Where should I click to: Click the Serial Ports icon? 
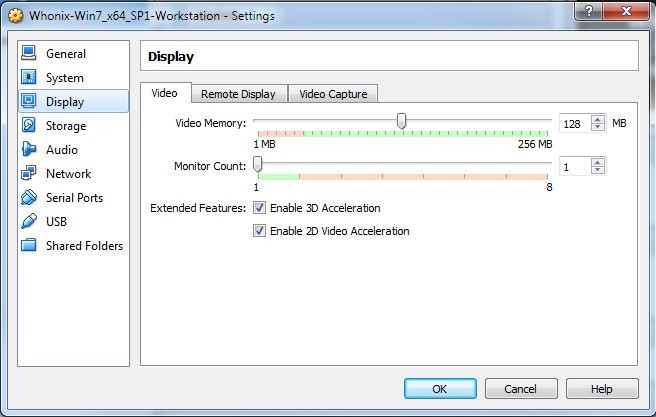coord(28,198)
